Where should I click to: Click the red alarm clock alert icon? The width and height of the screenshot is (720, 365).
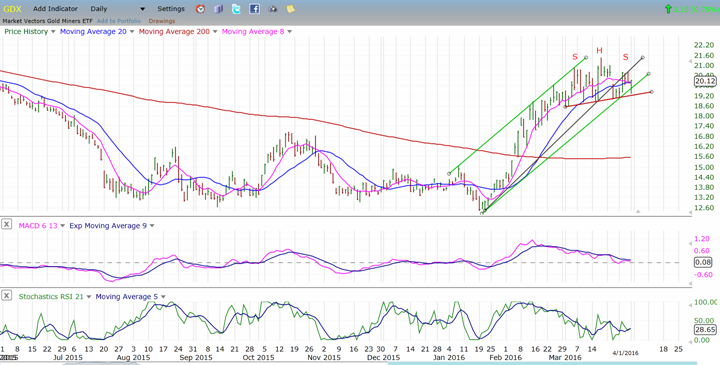pos(200,9)
